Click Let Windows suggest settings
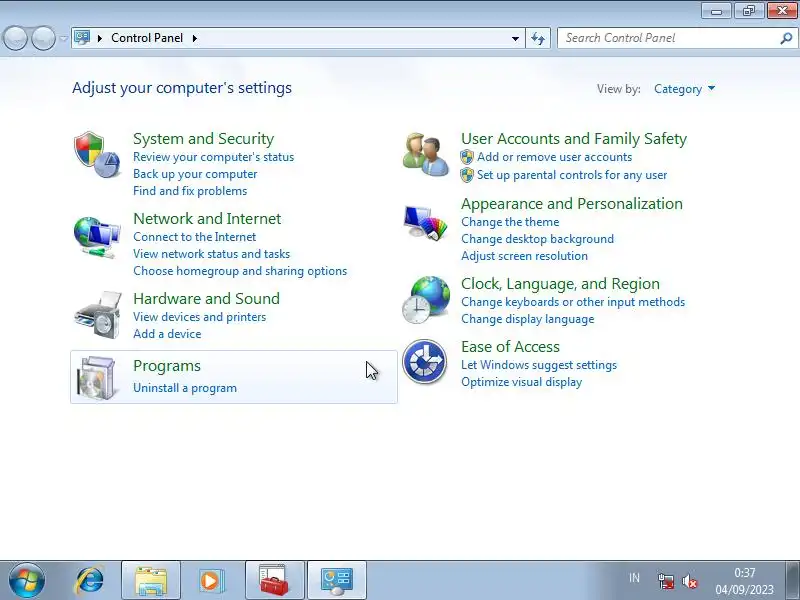 (539, 365)
